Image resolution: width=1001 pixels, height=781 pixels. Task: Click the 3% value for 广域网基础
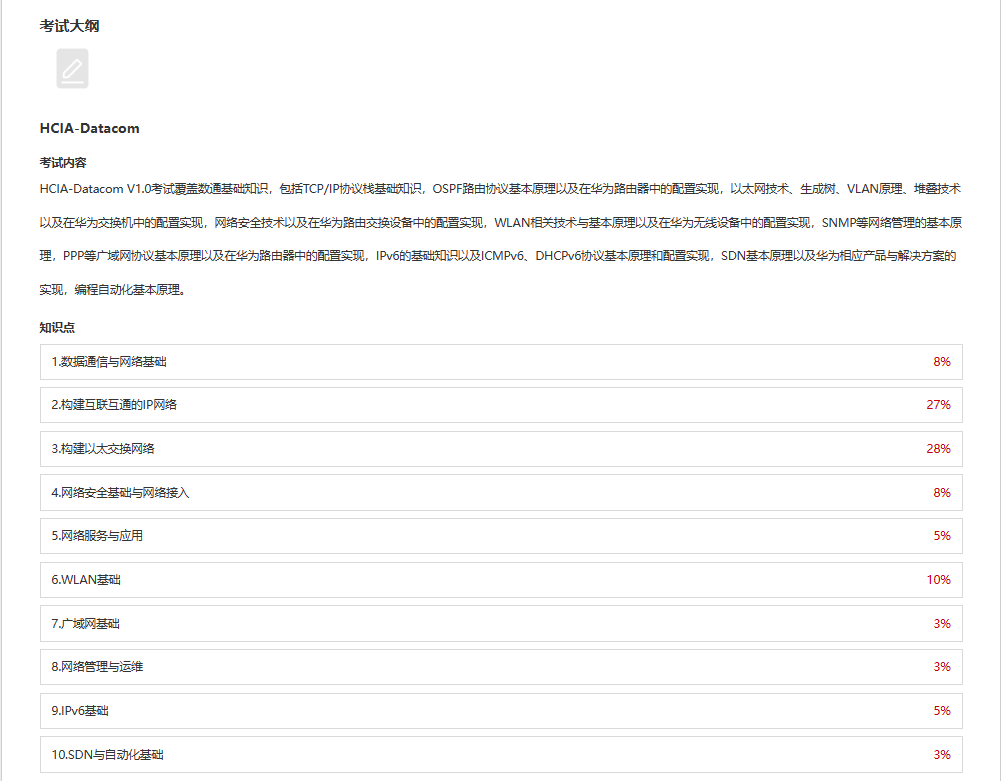click(942, 623)
